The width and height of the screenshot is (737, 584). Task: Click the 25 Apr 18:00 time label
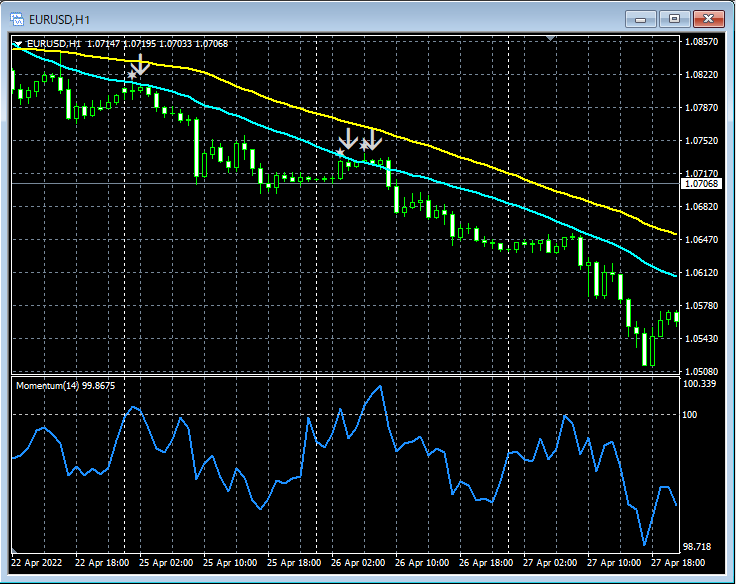294,562
